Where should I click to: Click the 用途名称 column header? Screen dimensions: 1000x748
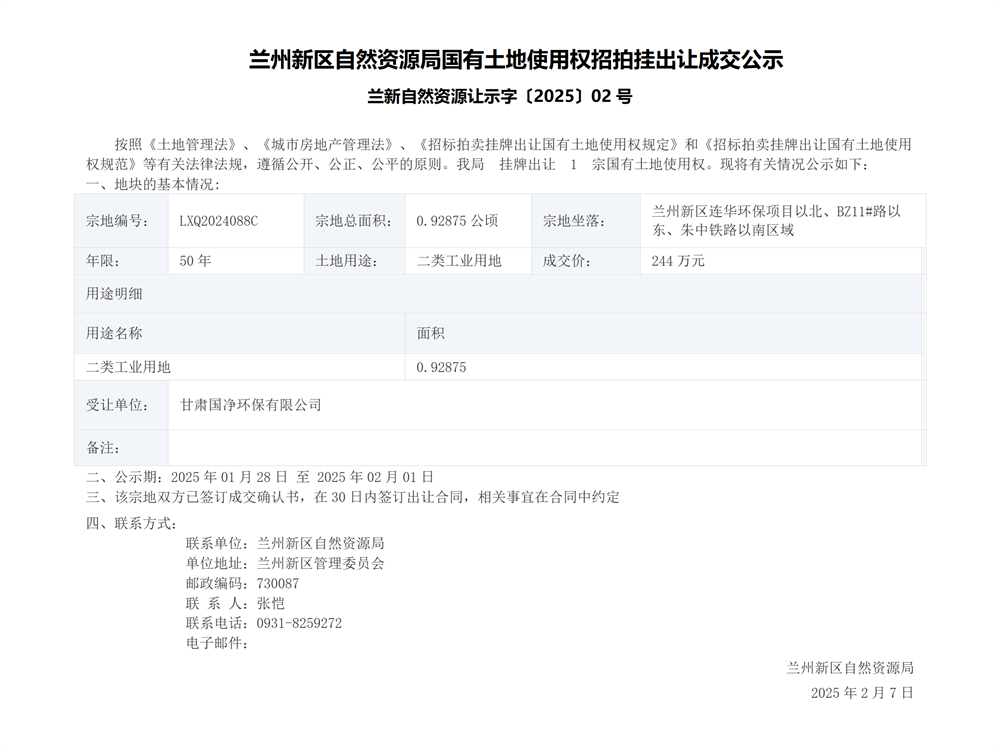114,333
